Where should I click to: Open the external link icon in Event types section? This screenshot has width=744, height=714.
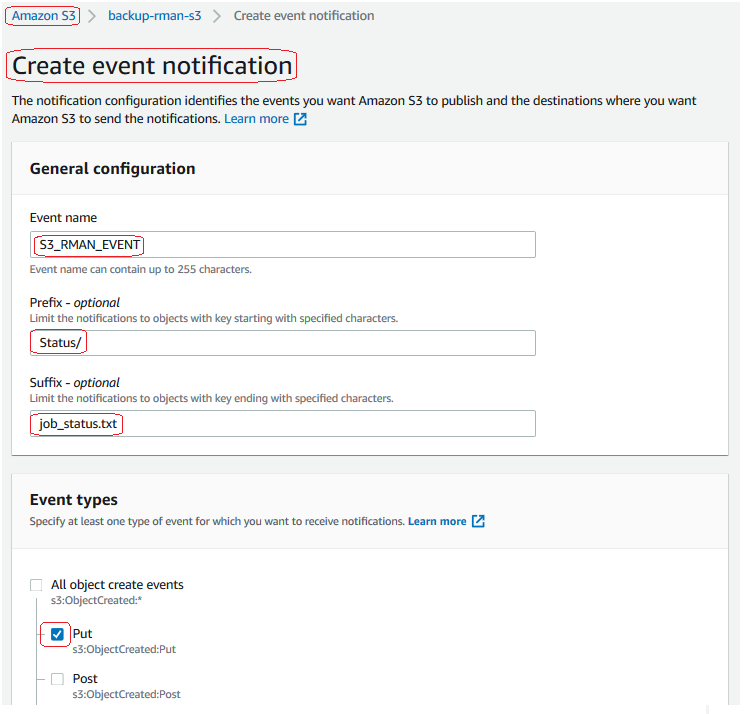click(478, 521)
